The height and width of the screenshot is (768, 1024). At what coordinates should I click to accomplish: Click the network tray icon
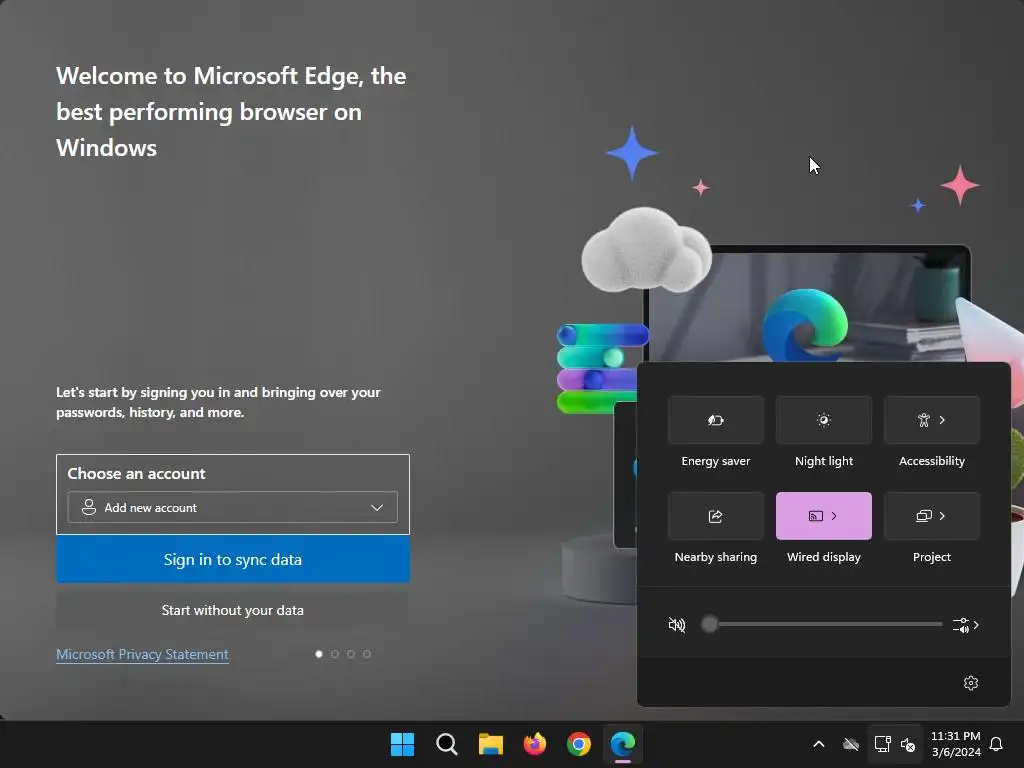(882, 744)
